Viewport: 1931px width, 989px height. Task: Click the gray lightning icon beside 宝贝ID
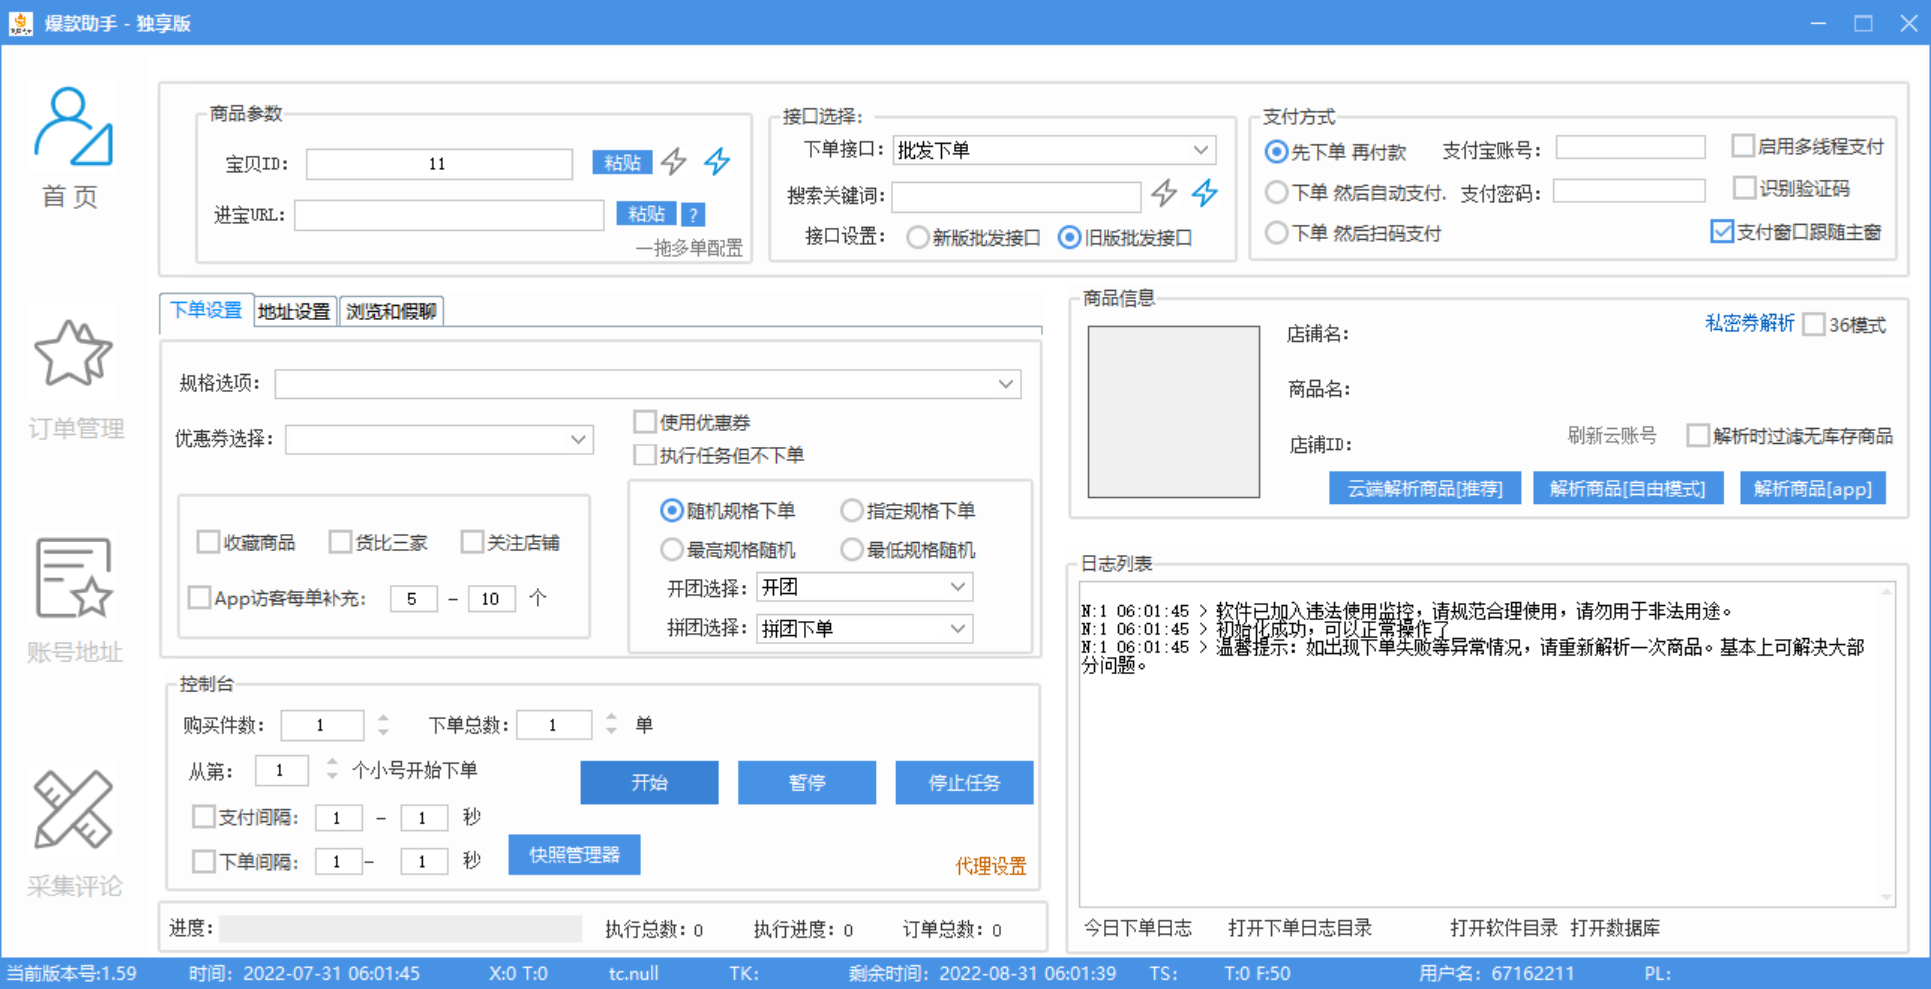tap(674, 162)
